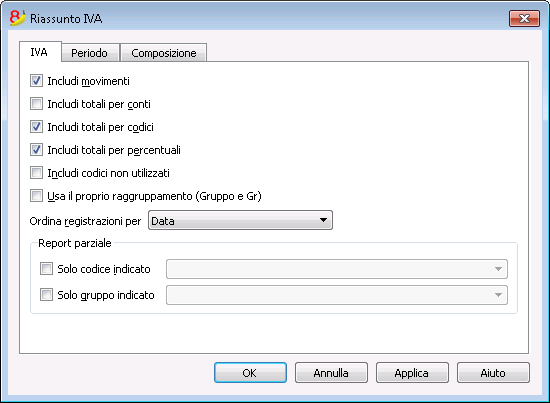Image resolution: width=550 pixels, height=403 pixels.
Task: Uncheck Includi movimenti checkbox
Action: click(x=36, y=81)
